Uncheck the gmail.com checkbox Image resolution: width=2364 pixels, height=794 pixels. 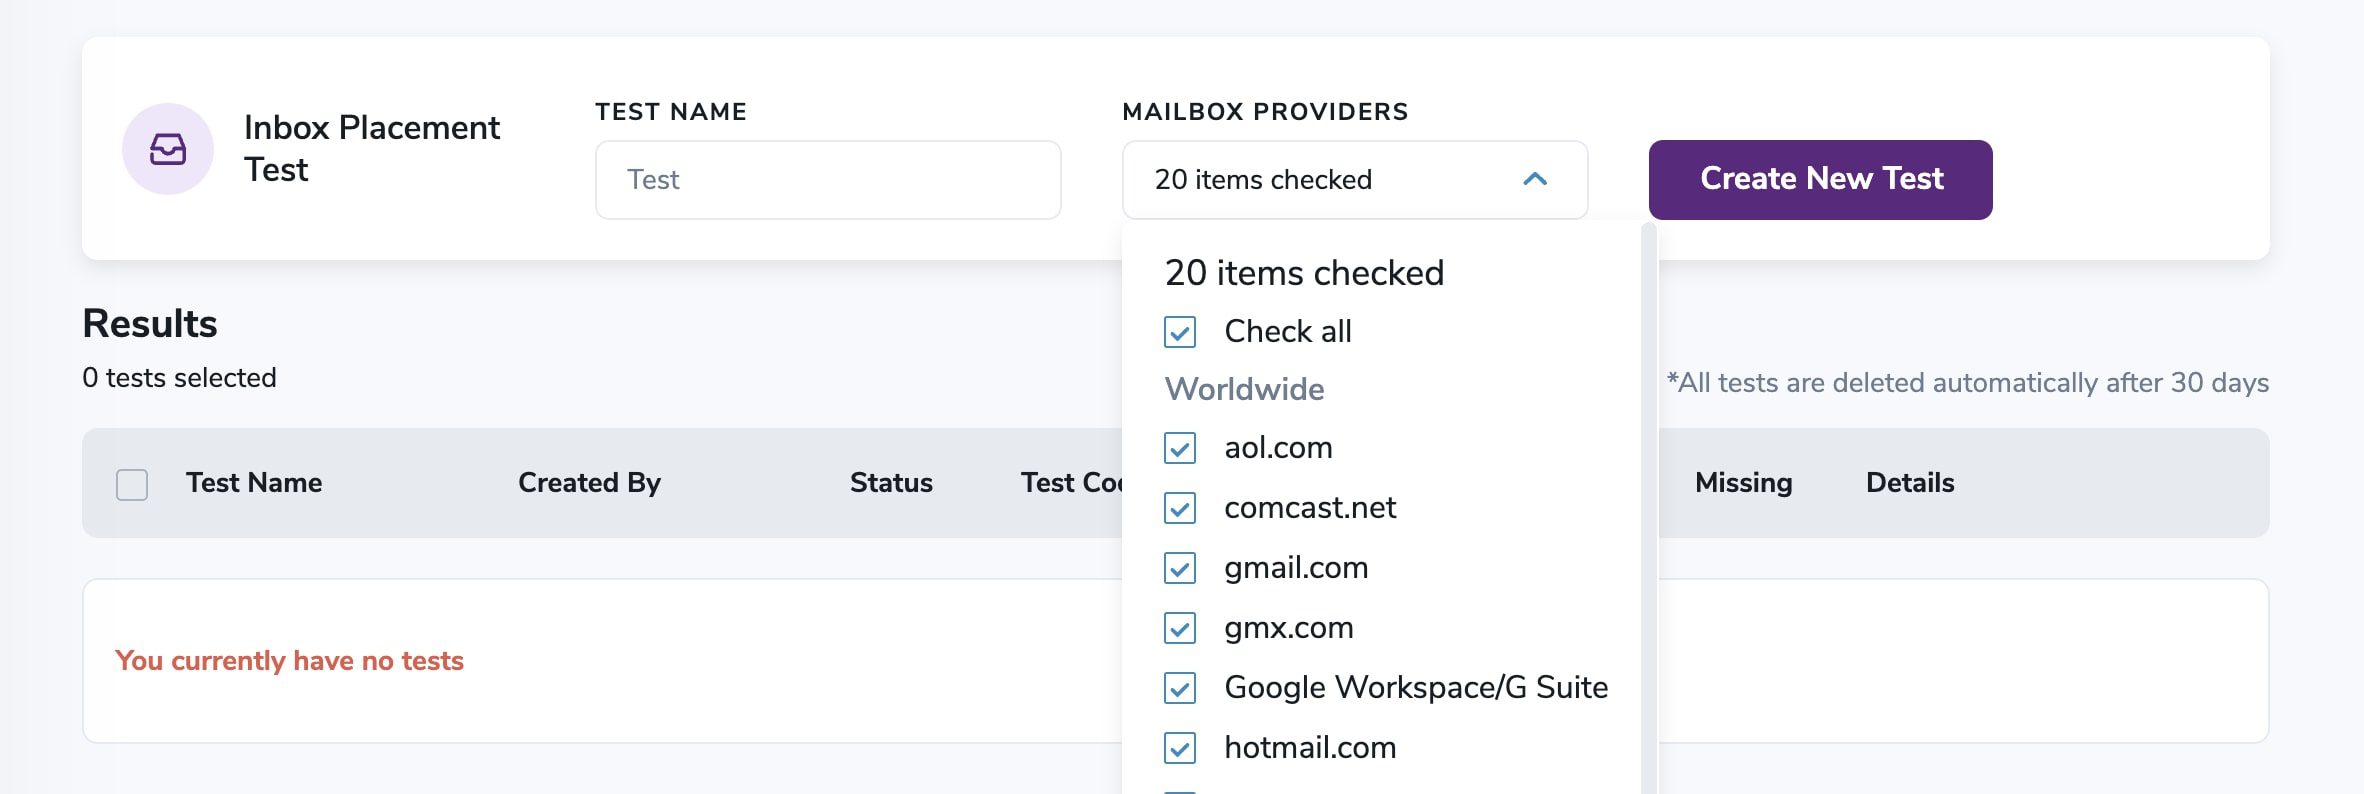[1180, 568]
